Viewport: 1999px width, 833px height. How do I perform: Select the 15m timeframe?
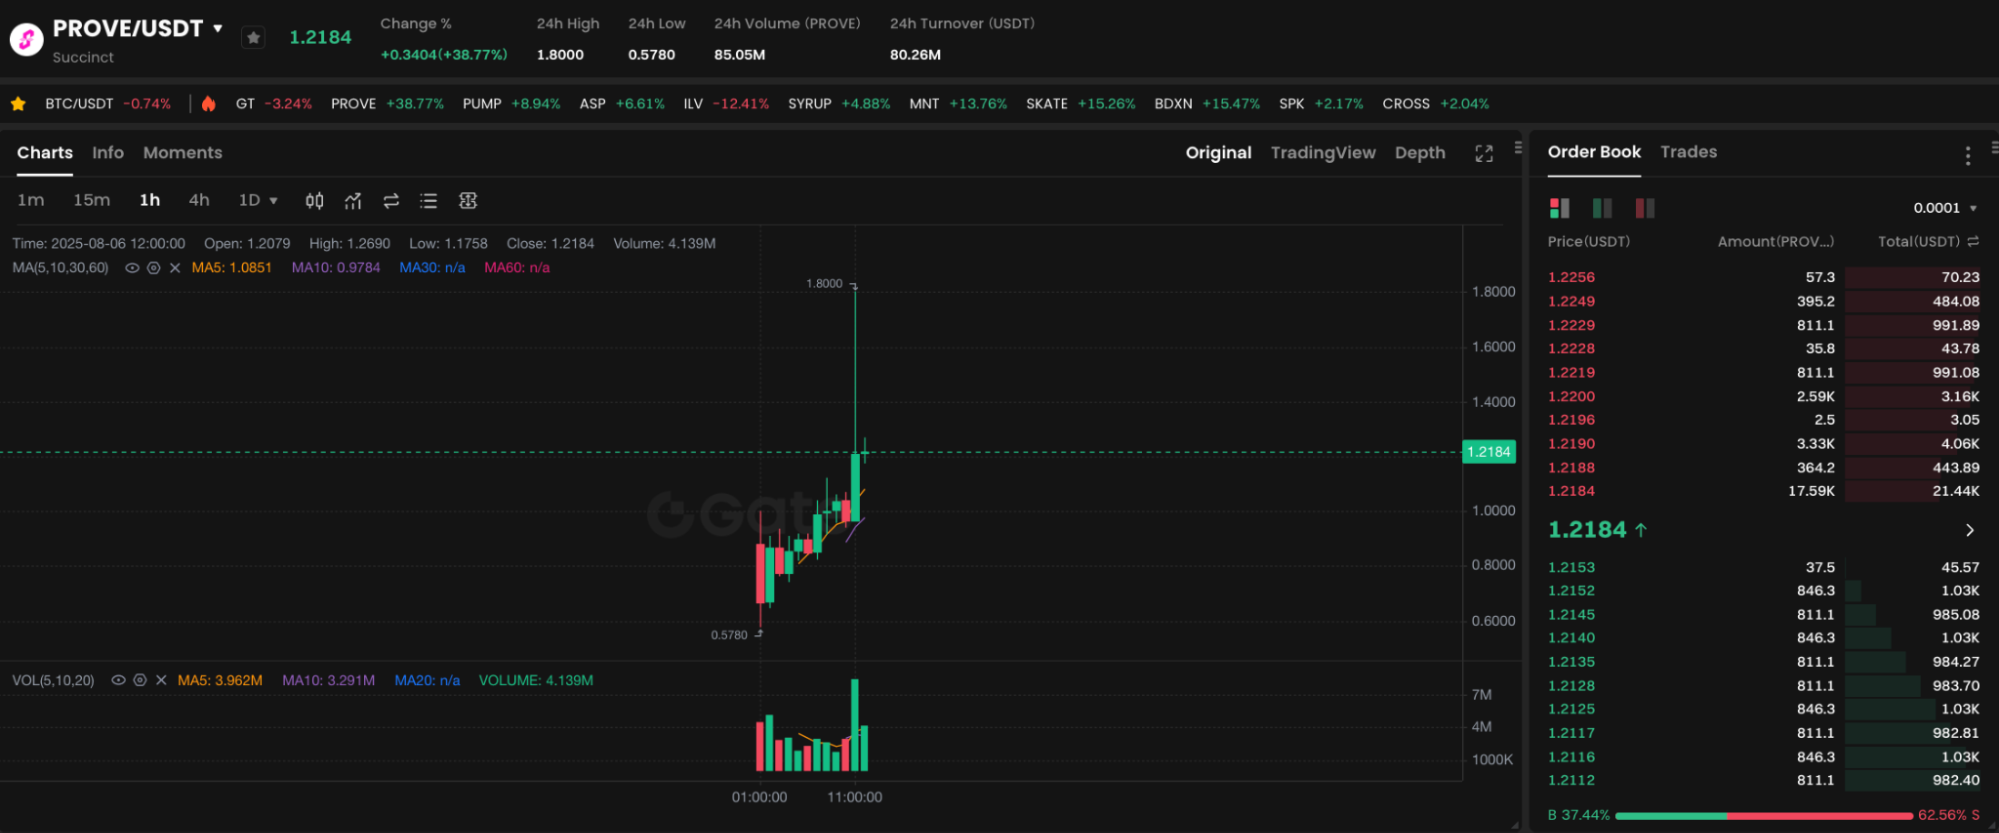(x=92, y=201)
